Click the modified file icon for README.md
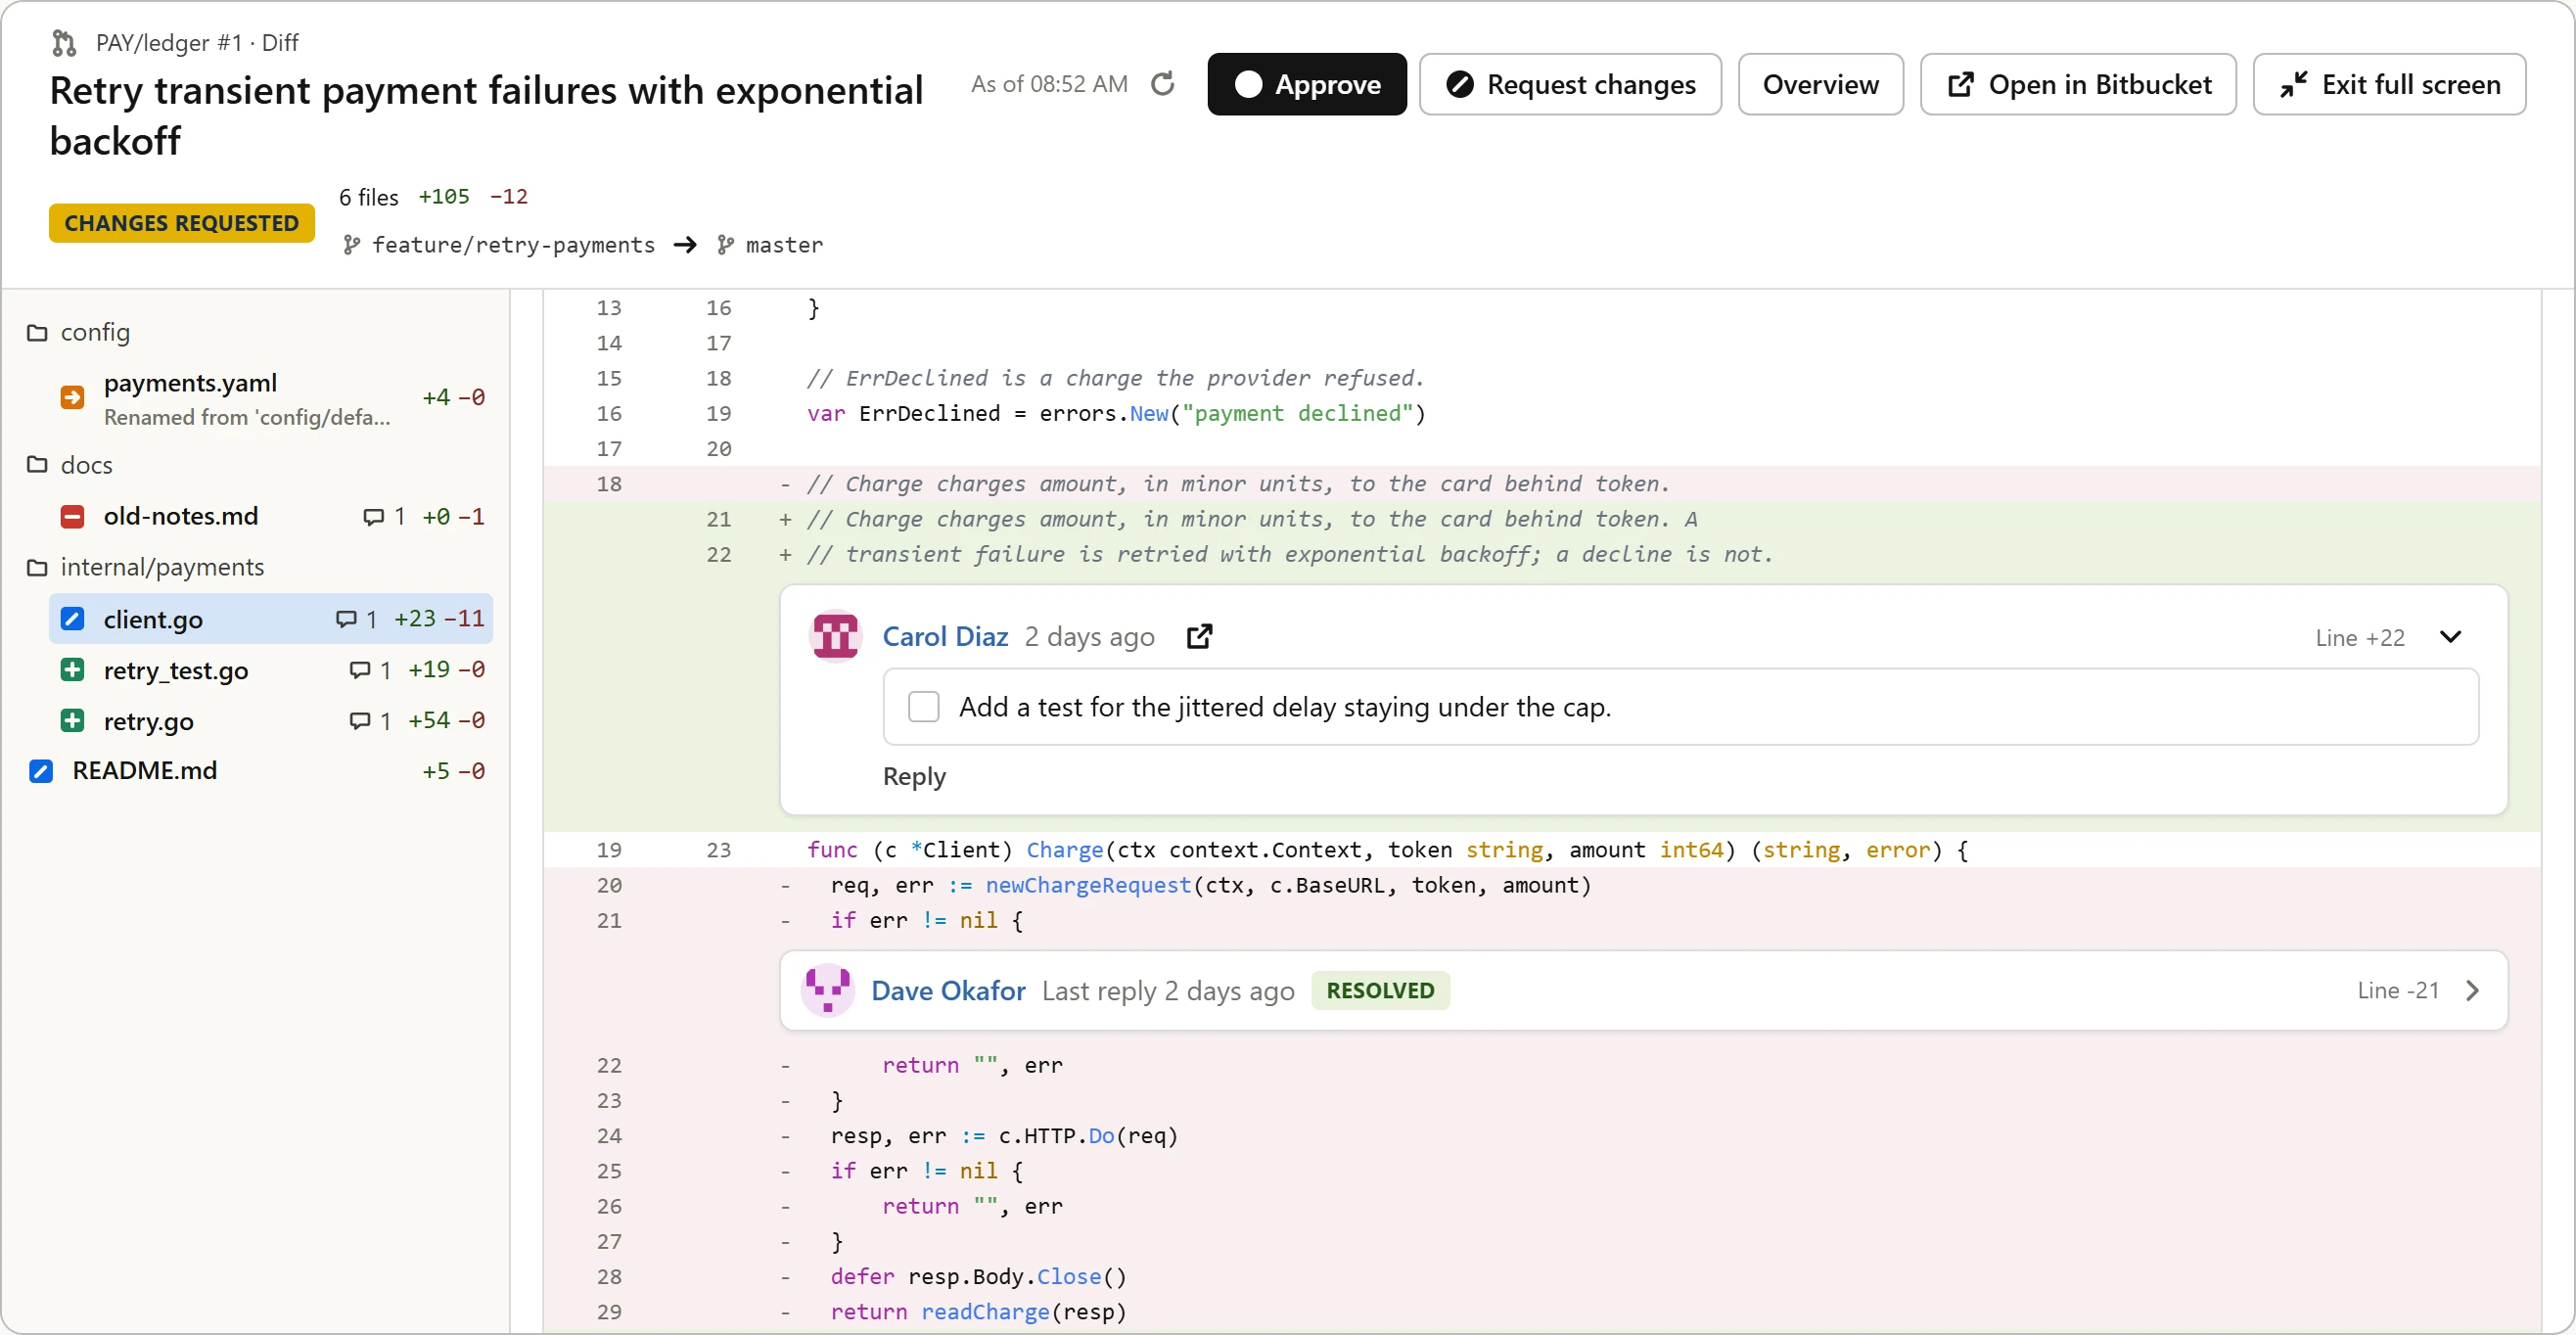 click(x=41, y=771)
